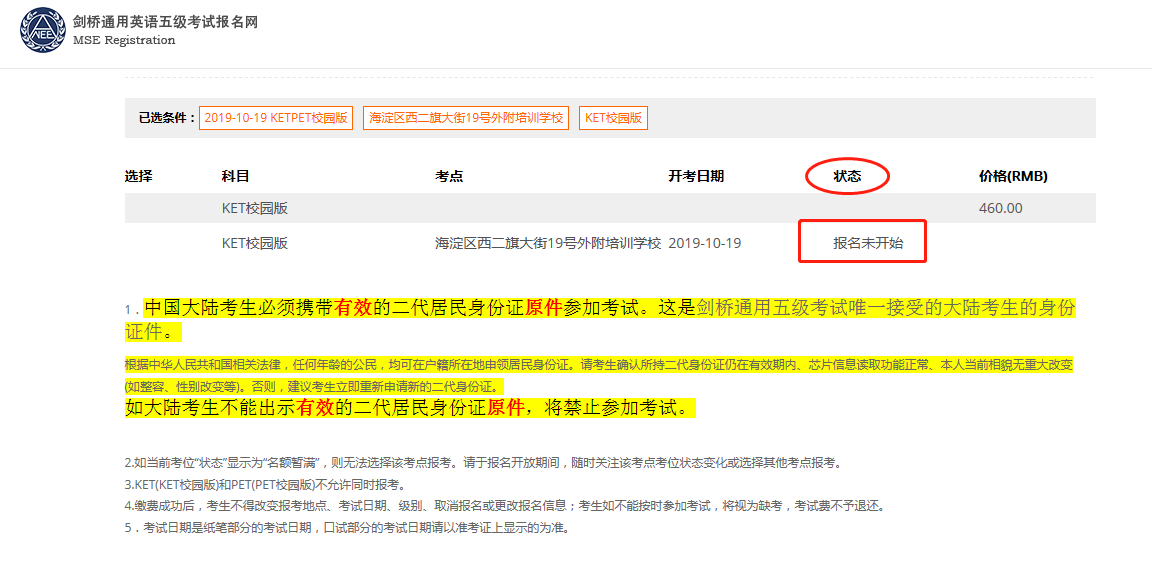Click the 海淀区西二旗大街19号外附培训学校 table cell
Viewport: 1152px width, 568px height.
pyautogui.click(x=548, y=243)
